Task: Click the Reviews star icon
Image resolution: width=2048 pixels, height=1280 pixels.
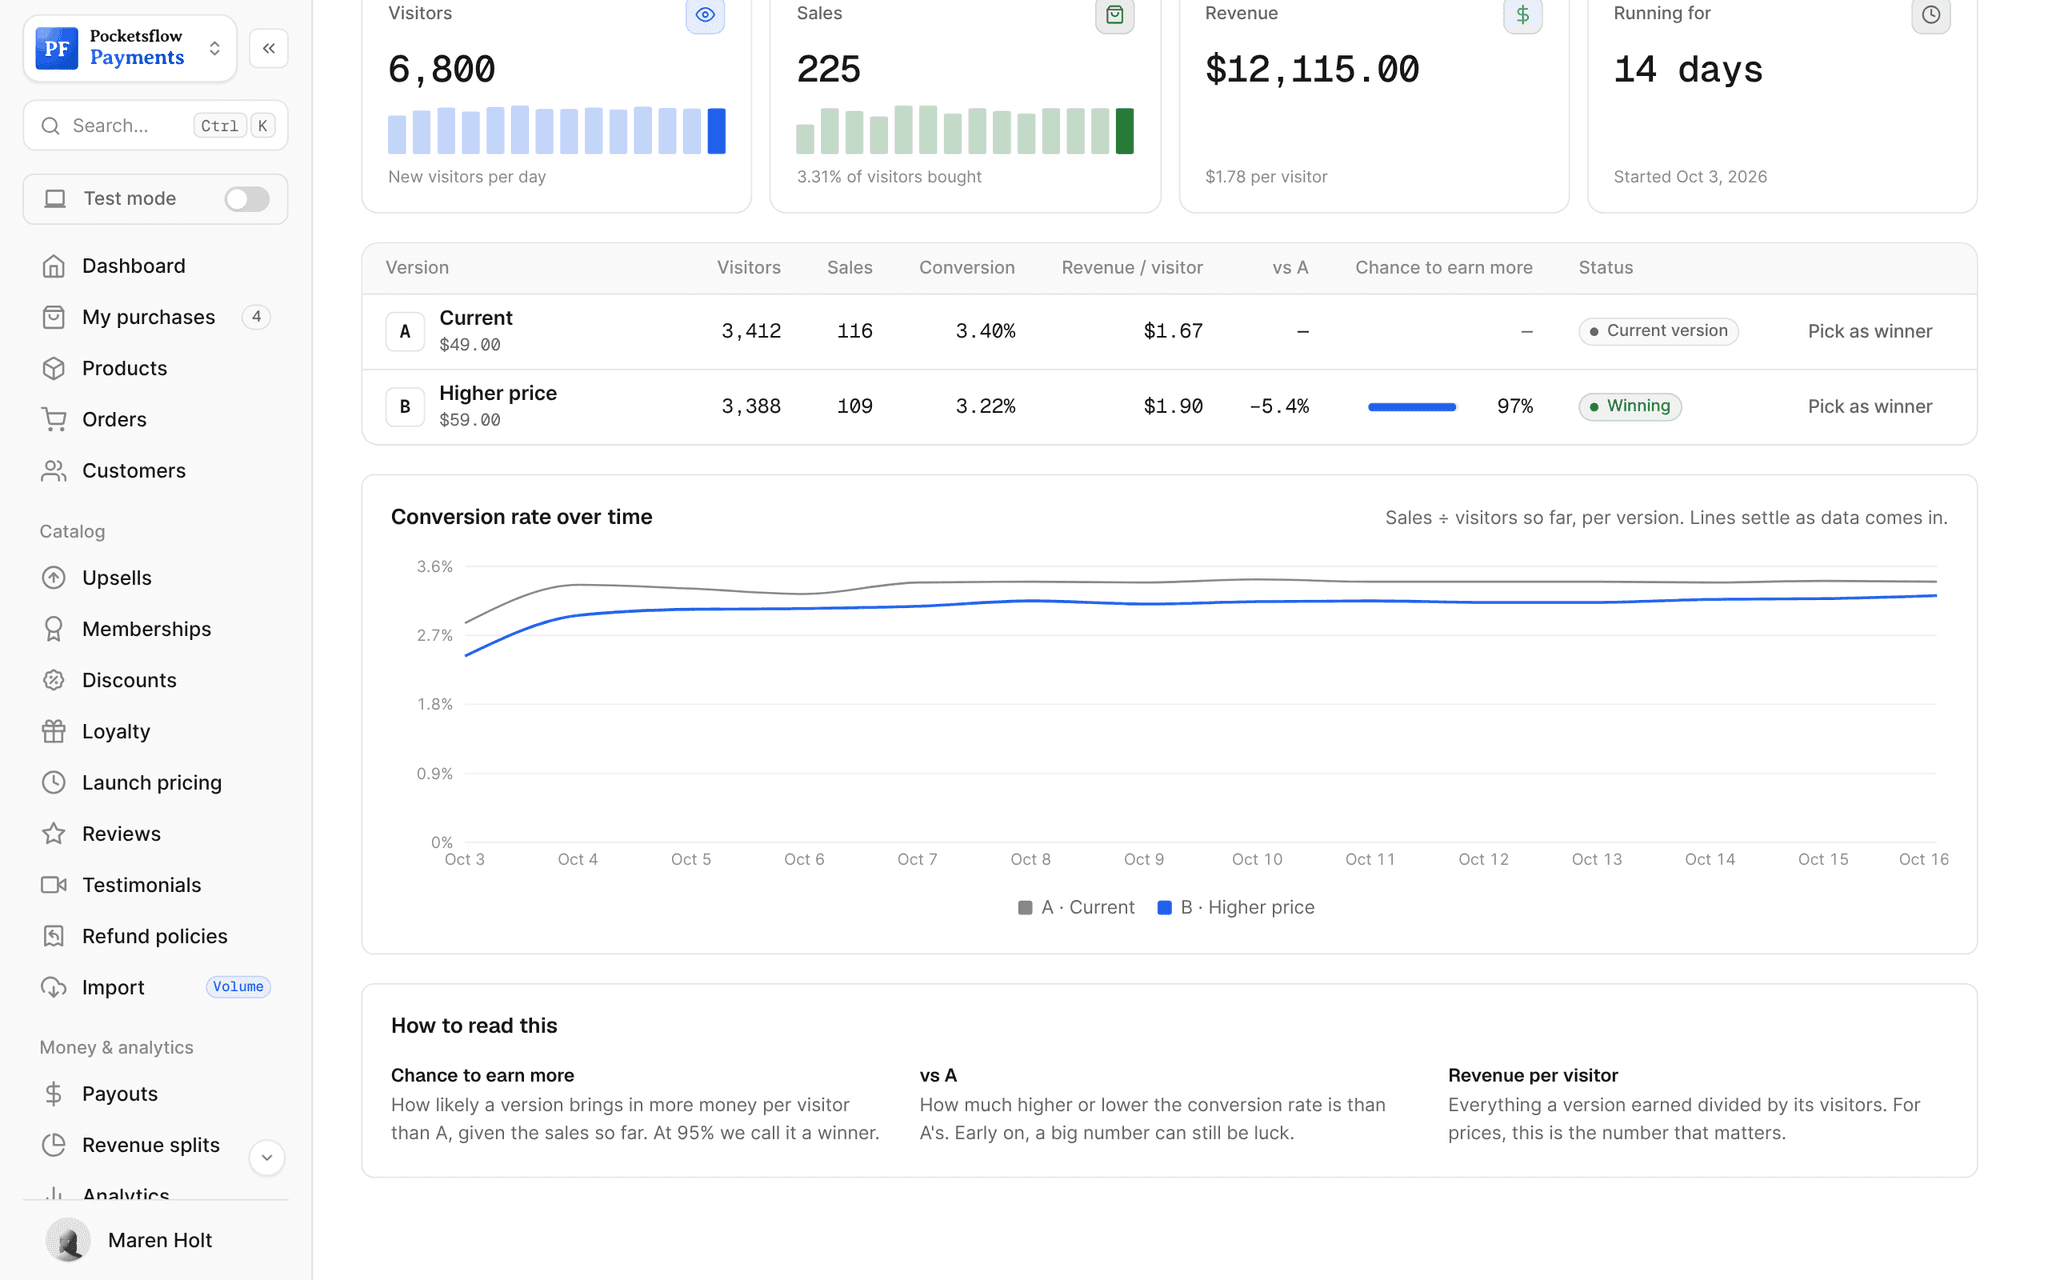Action: 54,834
